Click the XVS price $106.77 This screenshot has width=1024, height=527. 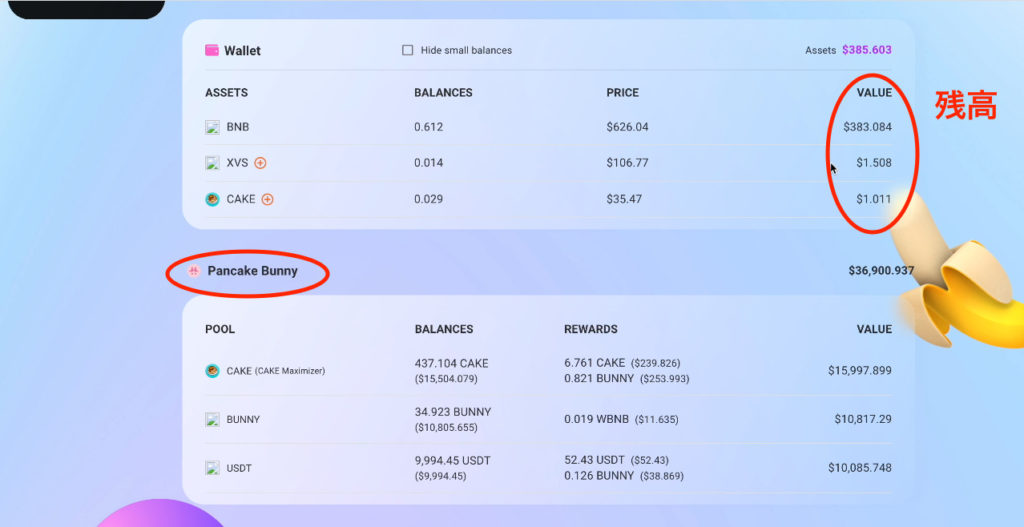point(627,163)
